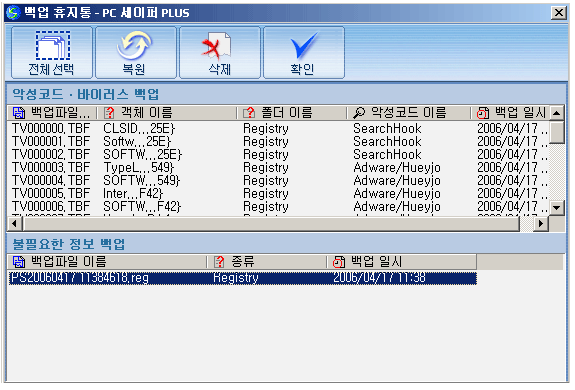Image resolution: width=575 pixels, height=390 pixels.
Task: Click backup date in TV000004.TBF row
Action: click(x=512, y=180)
